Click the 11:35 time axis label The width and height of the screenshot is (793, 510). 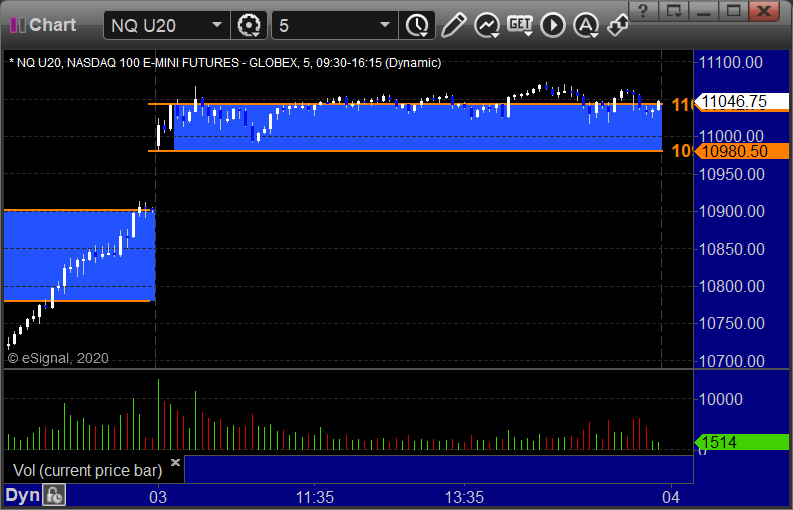[x=315, y=497]
